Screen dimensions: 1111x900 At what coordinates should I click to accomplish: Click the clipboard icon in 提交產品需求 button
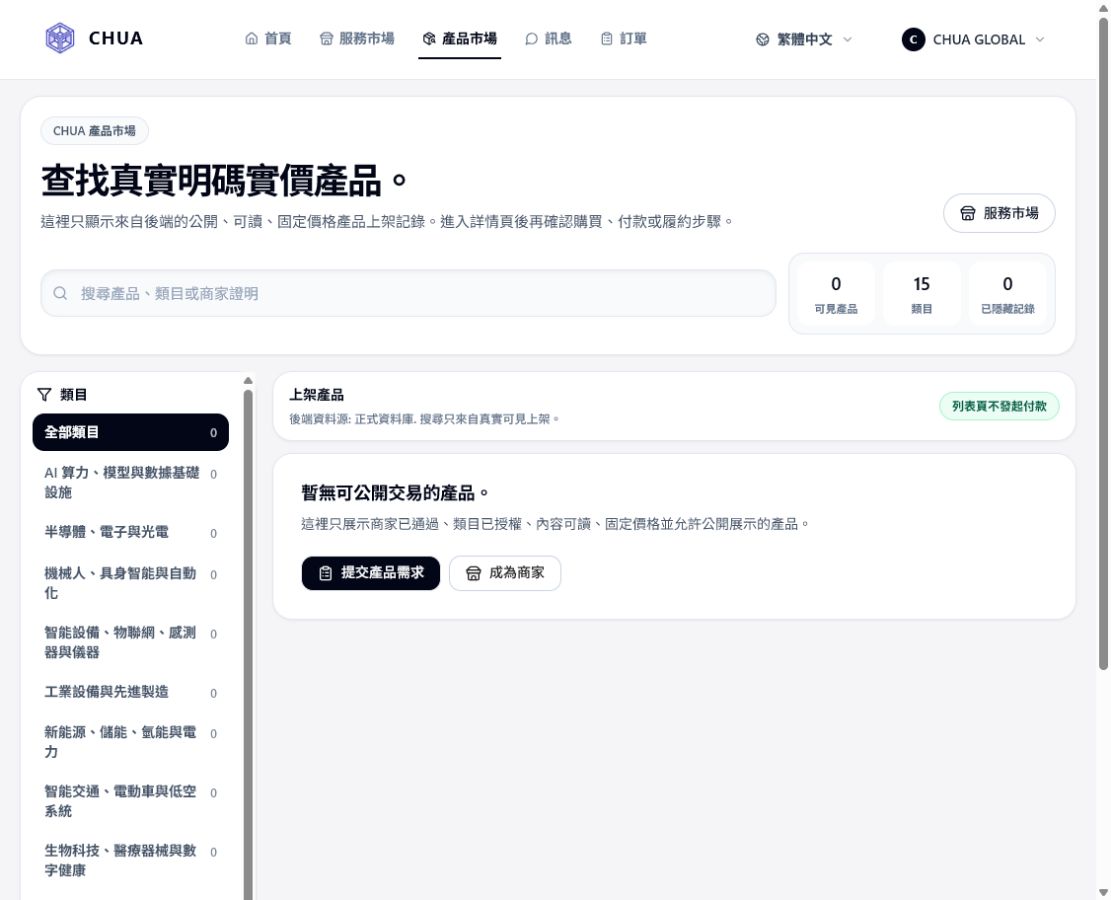(x=325, y=573)
